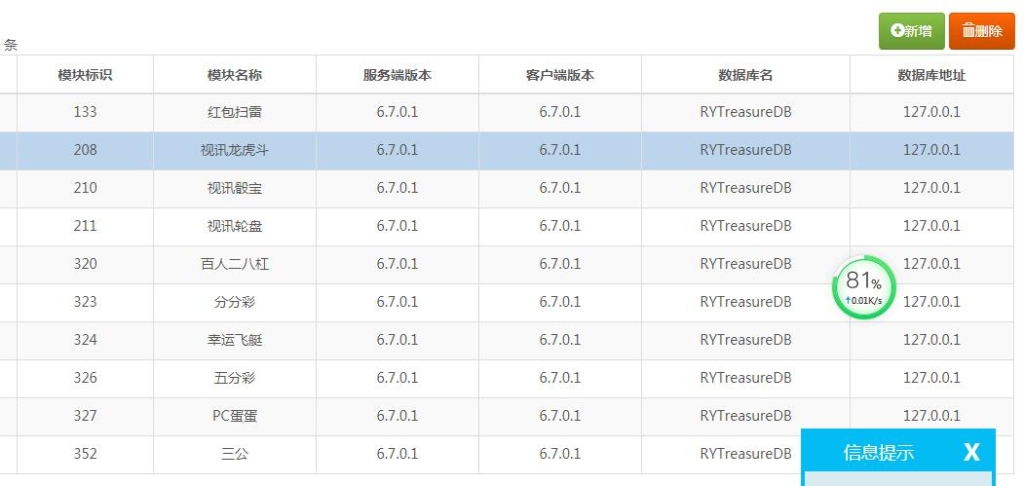
Task: Click the 数据库地址 column header
Action: 931,75
